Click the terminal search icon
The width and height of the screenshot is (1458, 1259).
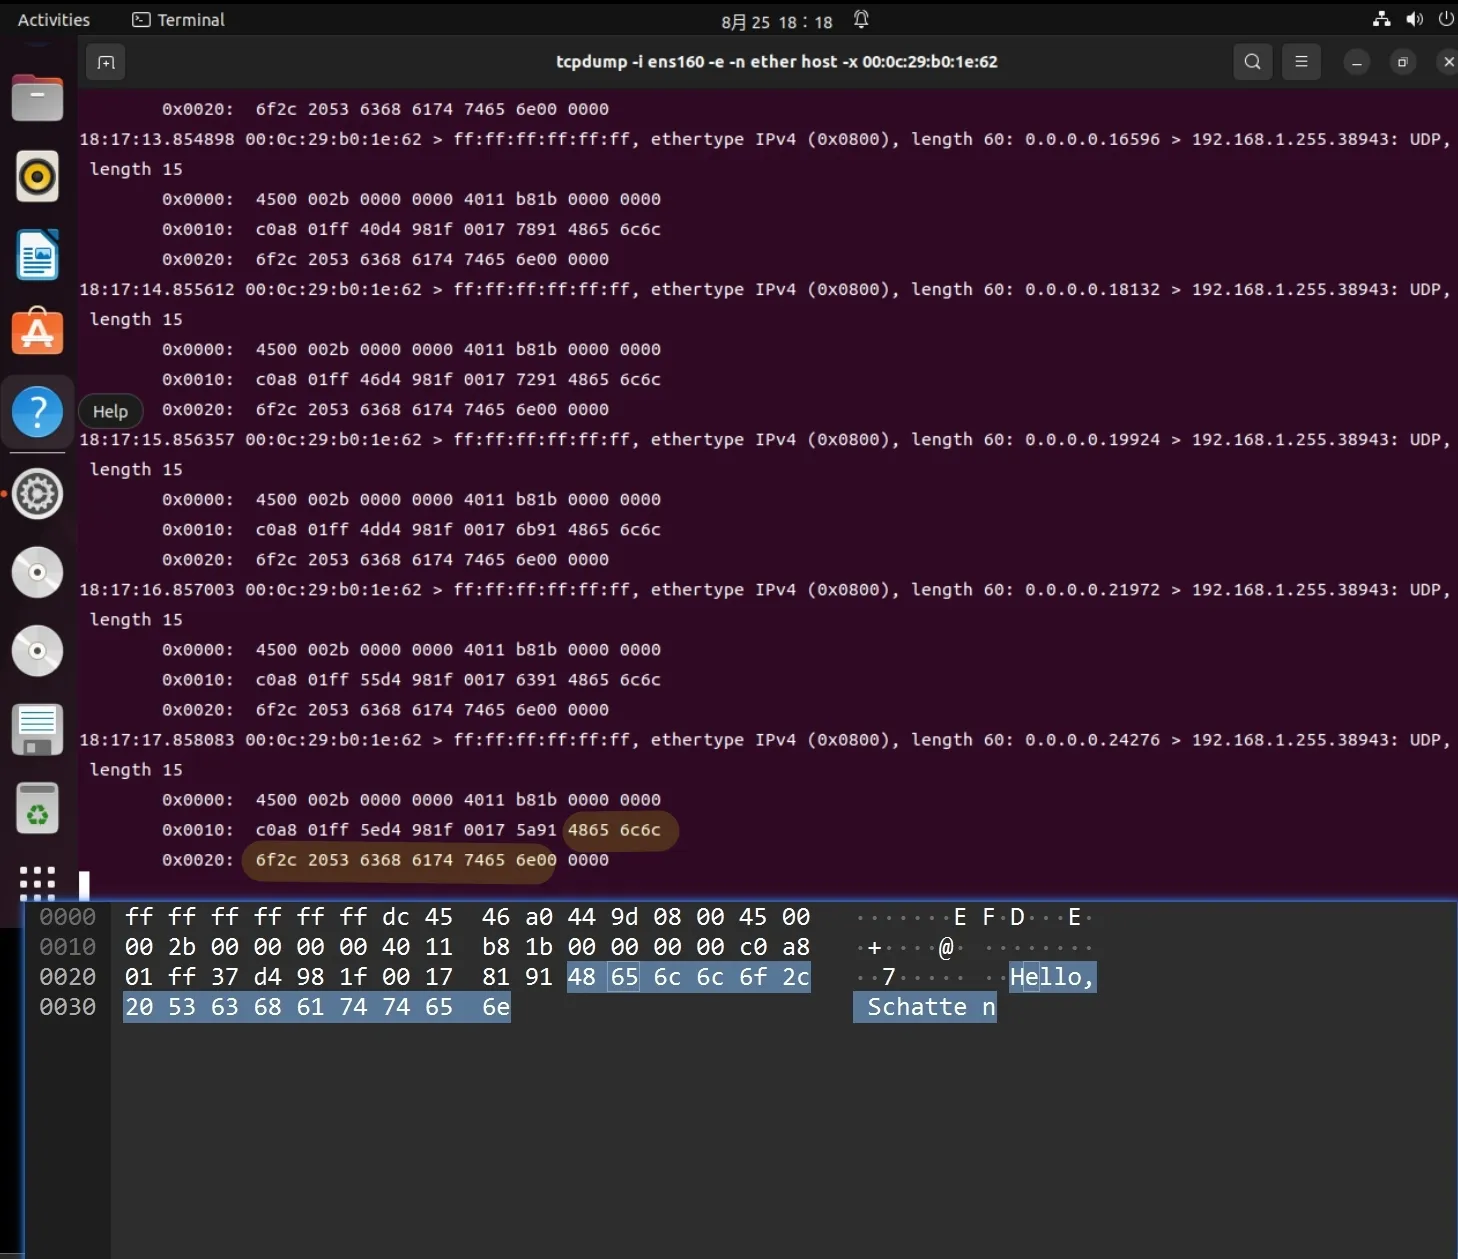click(1252, 62)
